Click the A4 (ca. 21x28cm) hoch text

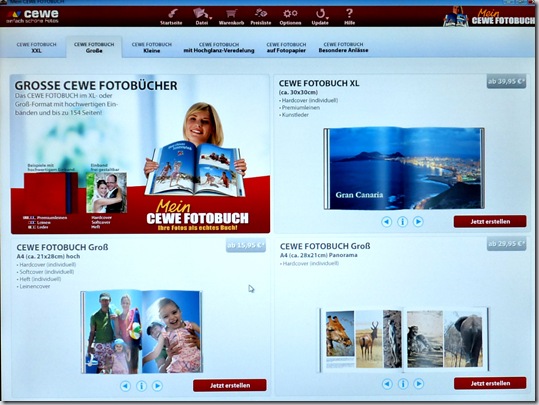coord(48,256)
